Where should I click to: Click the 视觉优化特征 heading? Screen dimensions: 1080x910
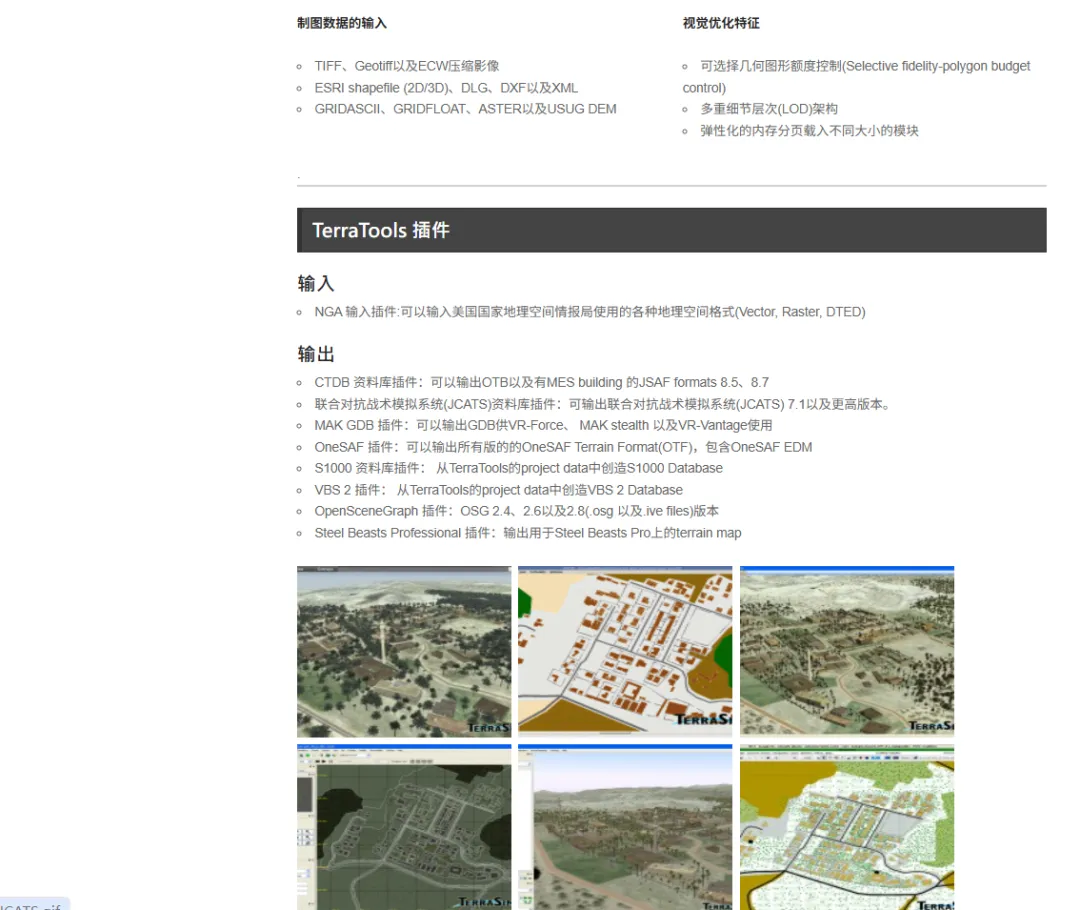721,23
